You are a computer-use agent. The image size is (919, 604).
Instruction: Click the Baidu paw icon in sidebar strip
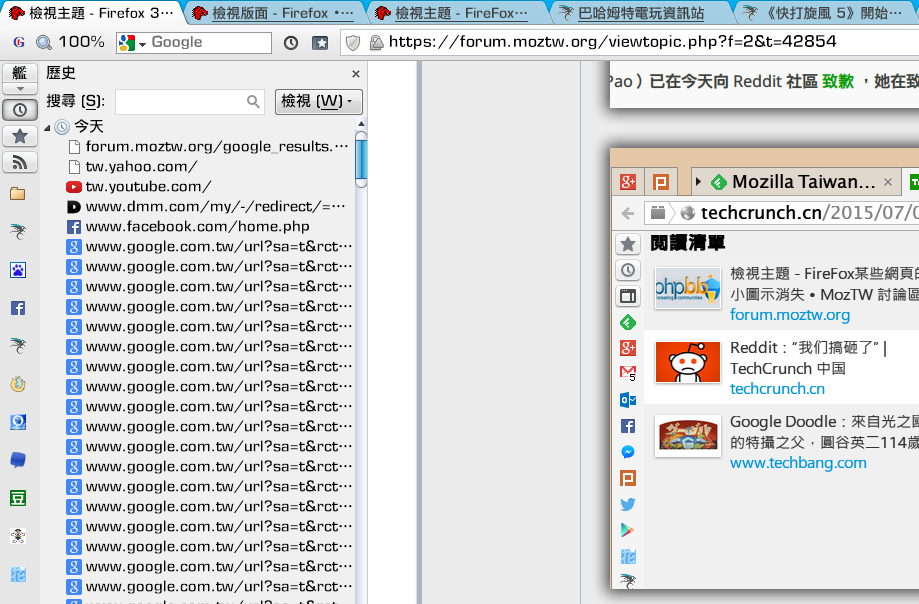click(x=18, y=270)
